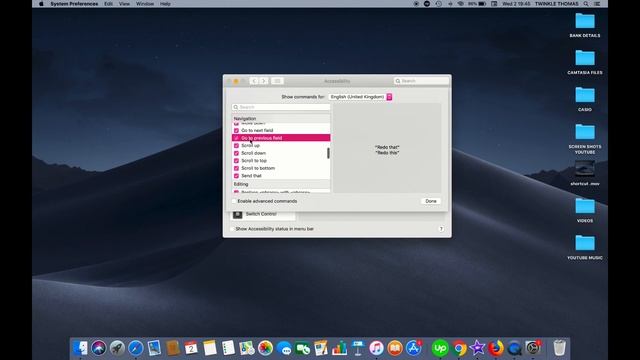
Task: Launch Siri from the dock
Action: (x=99, y=348)
